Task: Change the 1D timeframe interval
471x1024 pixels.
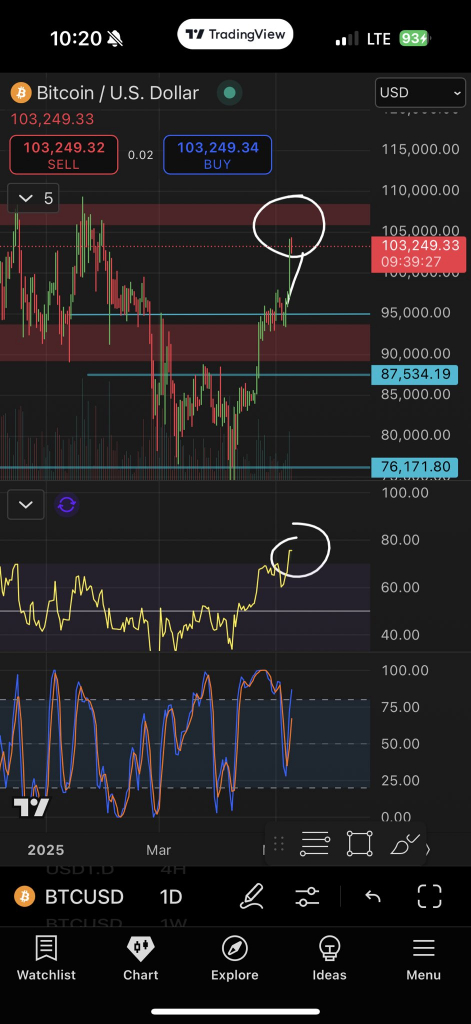Action: tap(171, 897)
